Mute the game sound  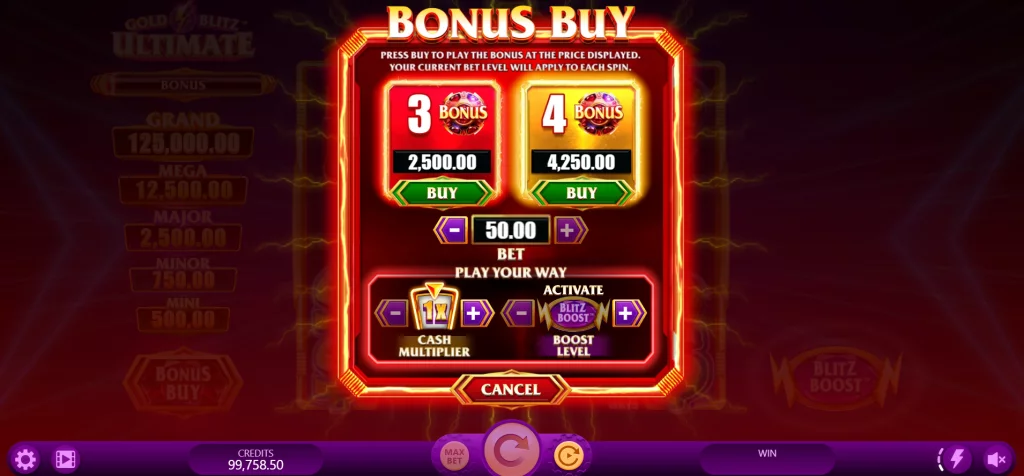997,460
